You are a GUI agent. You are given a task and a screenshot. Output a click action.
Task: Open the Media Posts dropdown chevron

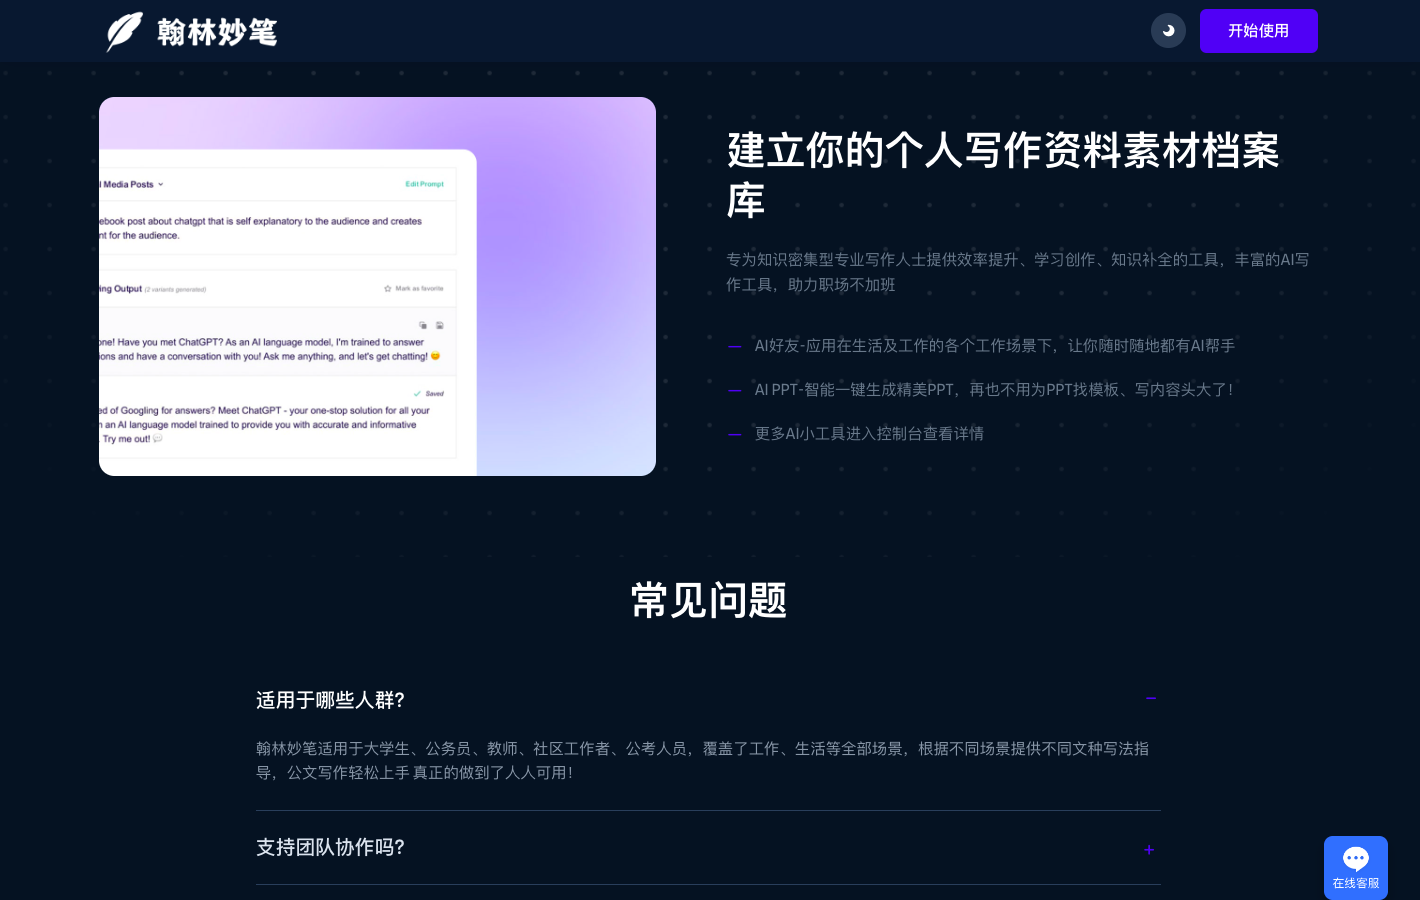point(161,185)
